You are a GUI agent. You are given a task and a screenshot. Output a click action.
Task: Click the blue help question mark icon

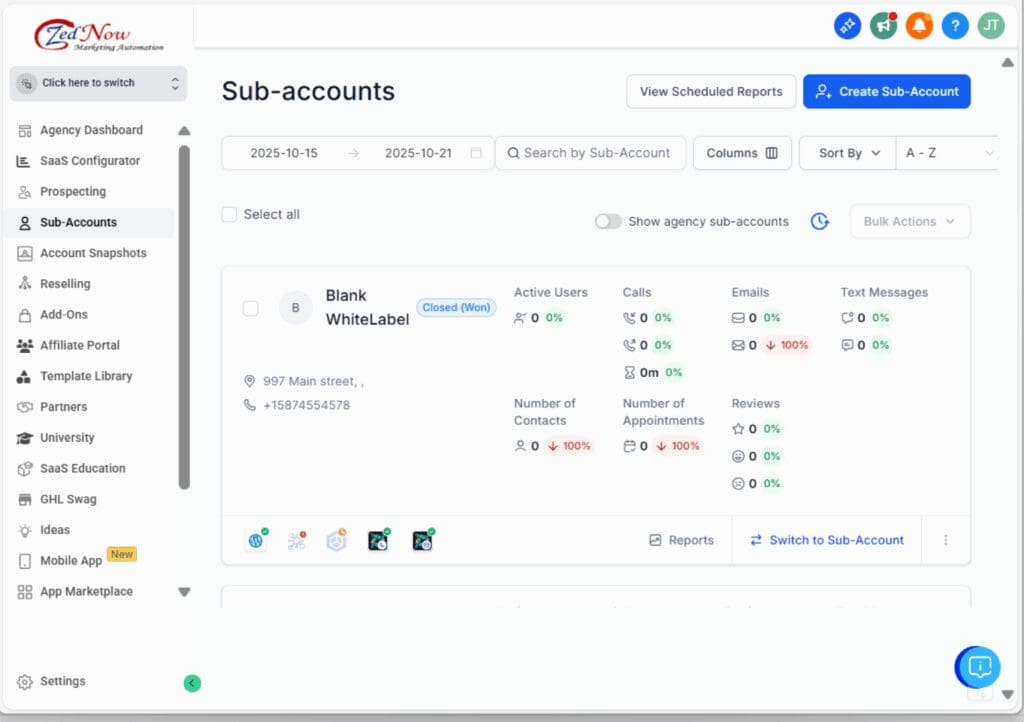point(955,26)
